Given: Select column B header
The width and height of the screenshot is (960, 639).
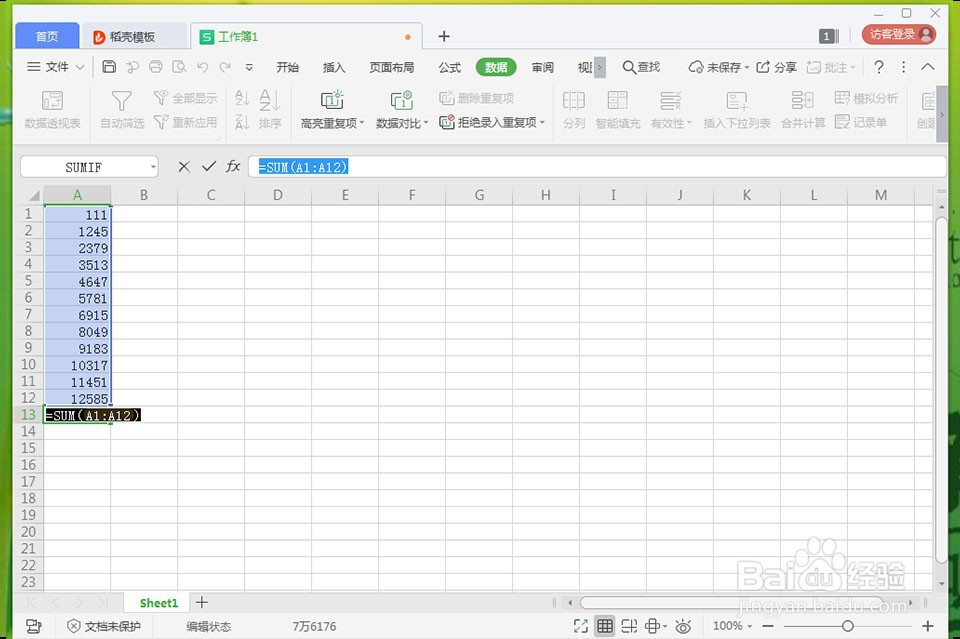Looking at the screenshot, I should (144, 195).
